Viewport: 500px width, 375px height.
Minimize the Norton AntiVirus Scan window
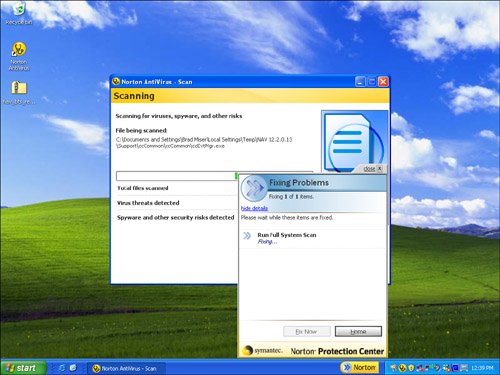click(x=360, y=82)
